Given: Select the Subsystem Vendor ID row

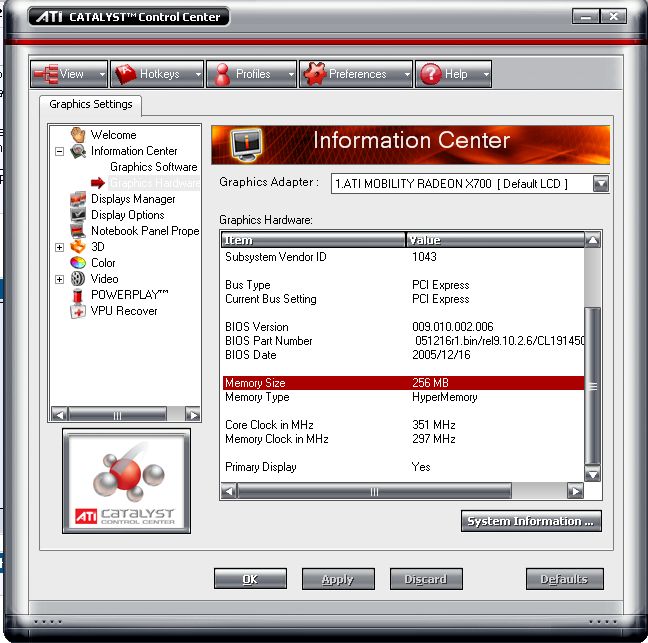Looking at the screenshot, I should click(x=403, y=257).
